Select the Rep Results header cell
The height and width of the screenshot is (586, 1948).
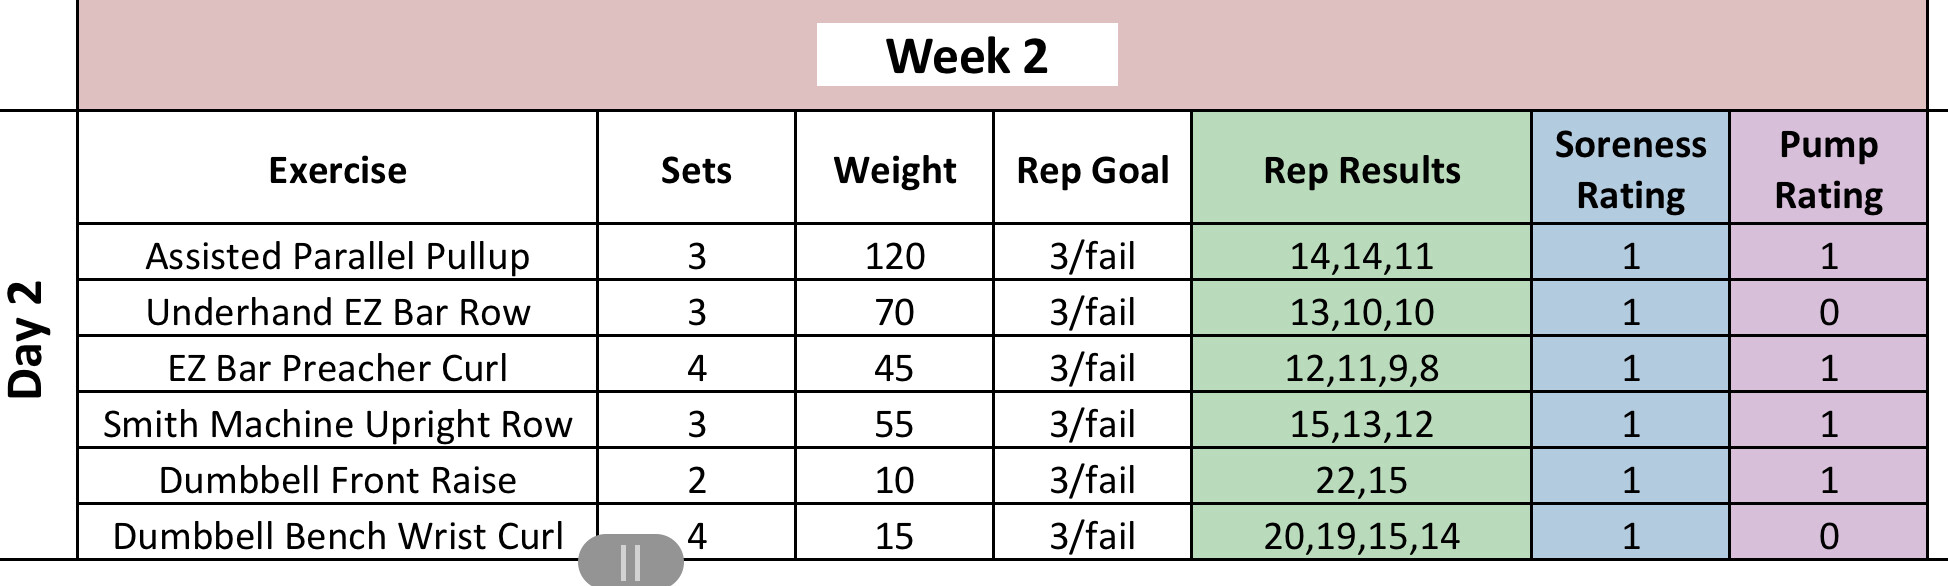point(1361,170)
